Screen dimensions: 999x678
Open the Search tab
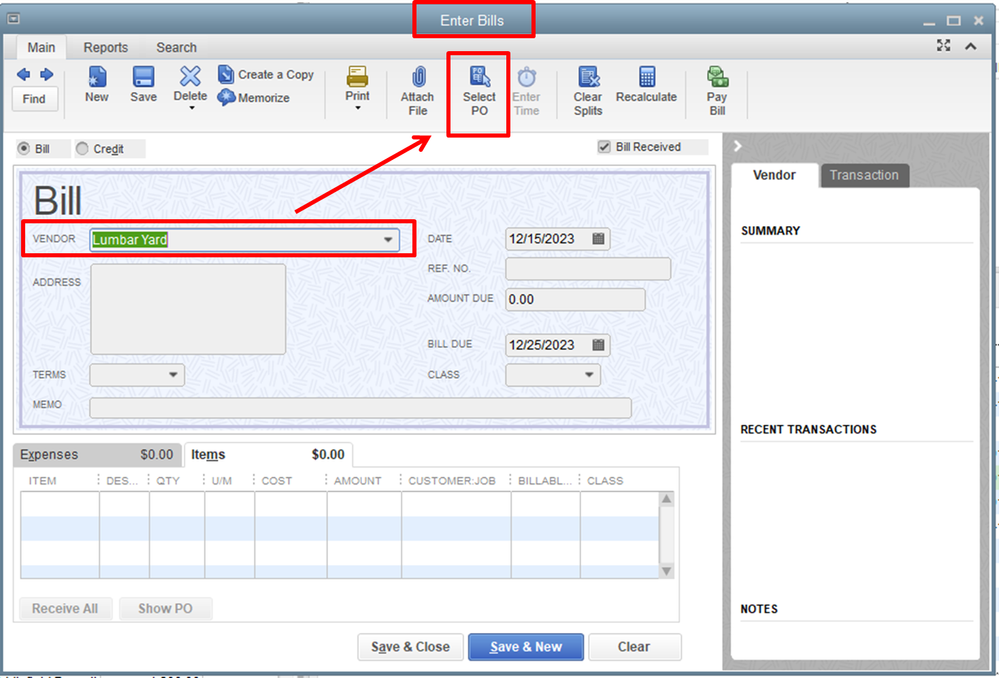pyautogui.click(x=176, y=47)
